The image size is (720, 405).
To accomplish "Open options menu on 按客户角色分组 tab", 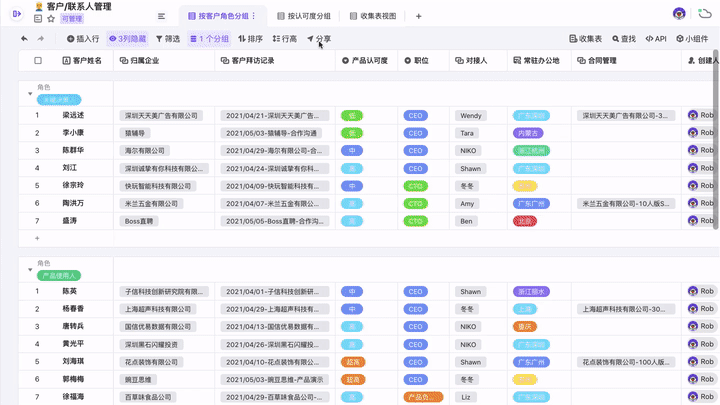I will [254, 16].
